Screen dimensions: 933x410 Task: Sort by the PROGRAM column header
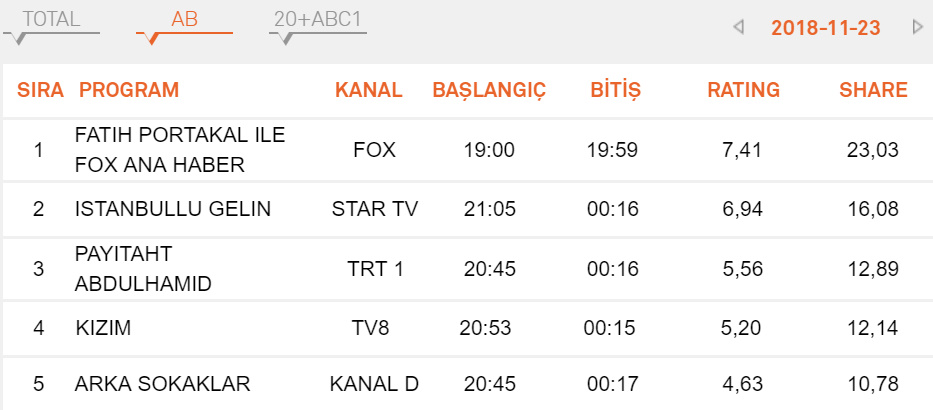[x=129, y=90]
